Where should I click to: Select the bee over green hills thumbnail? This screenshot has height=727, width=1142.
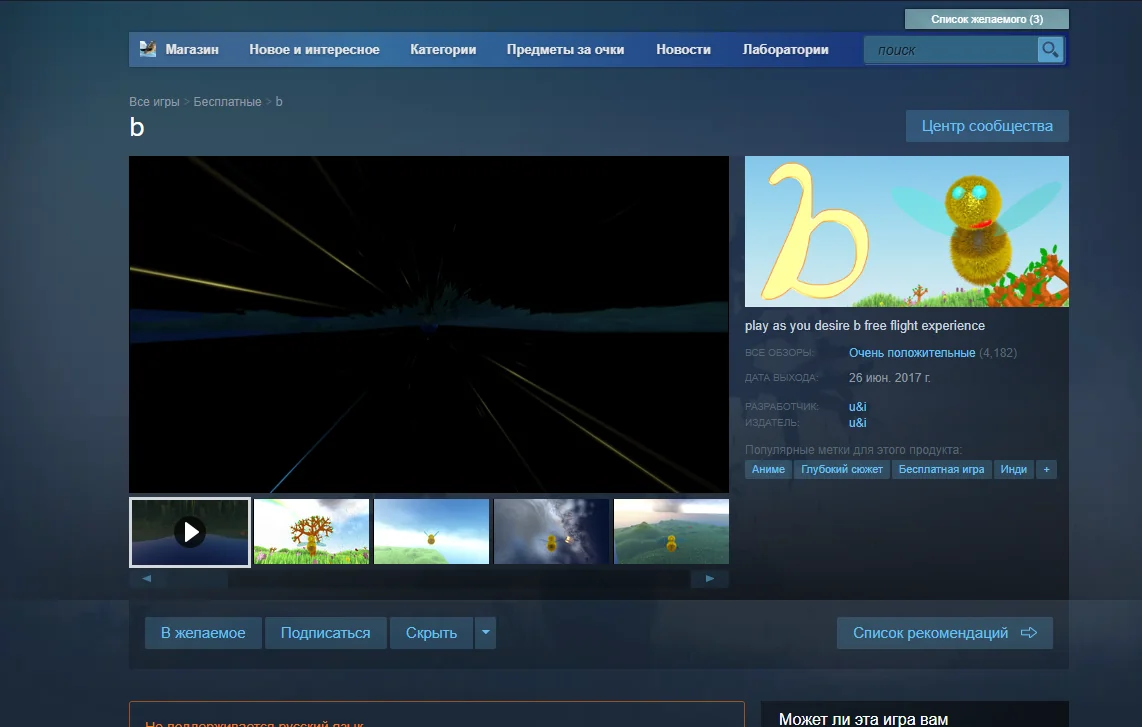click(672, 531)
